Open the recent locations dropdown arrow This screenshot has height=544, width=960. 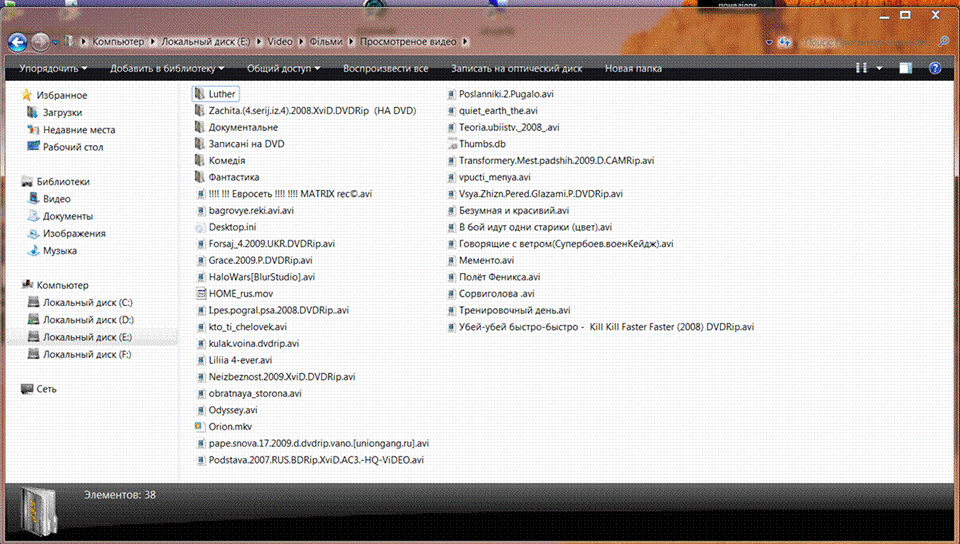coord(56,42)
